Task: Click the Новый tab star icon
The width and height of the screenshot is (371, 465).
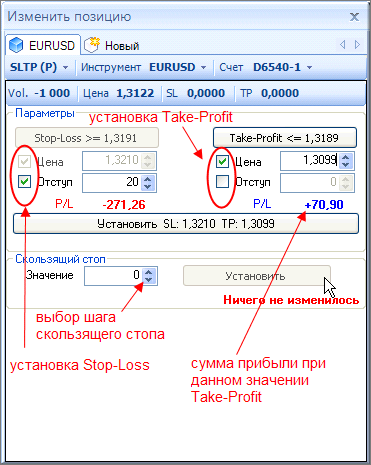Action: 92,45
